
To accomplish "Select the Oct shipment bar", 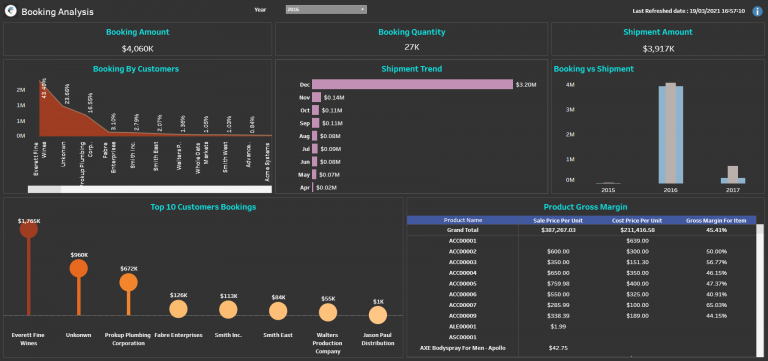I will [x=315, y=110].
